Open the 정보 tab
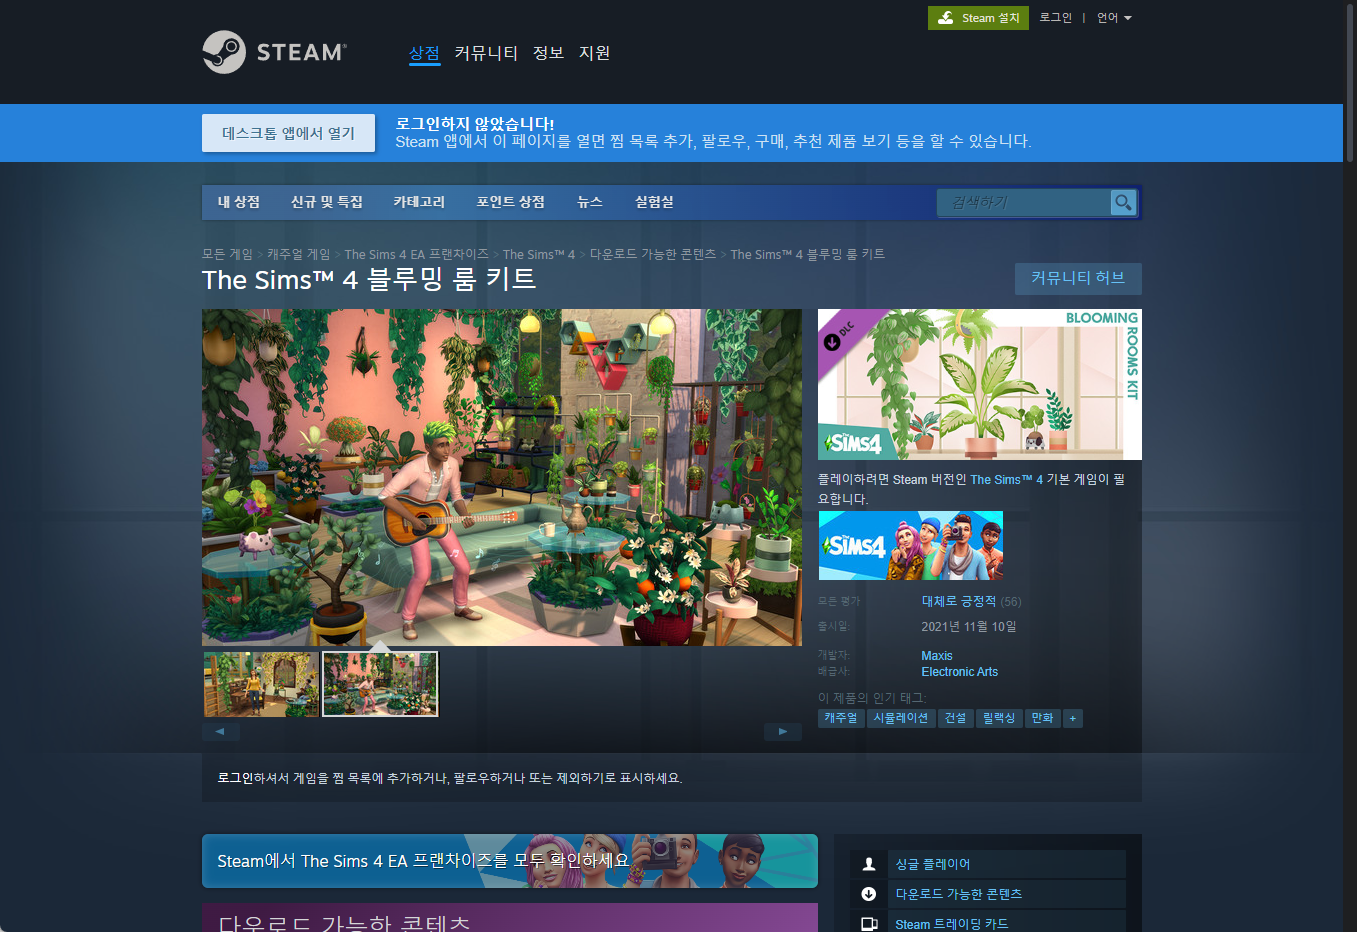This screenshot has height=932, width=1357. [x=548, y=53]
